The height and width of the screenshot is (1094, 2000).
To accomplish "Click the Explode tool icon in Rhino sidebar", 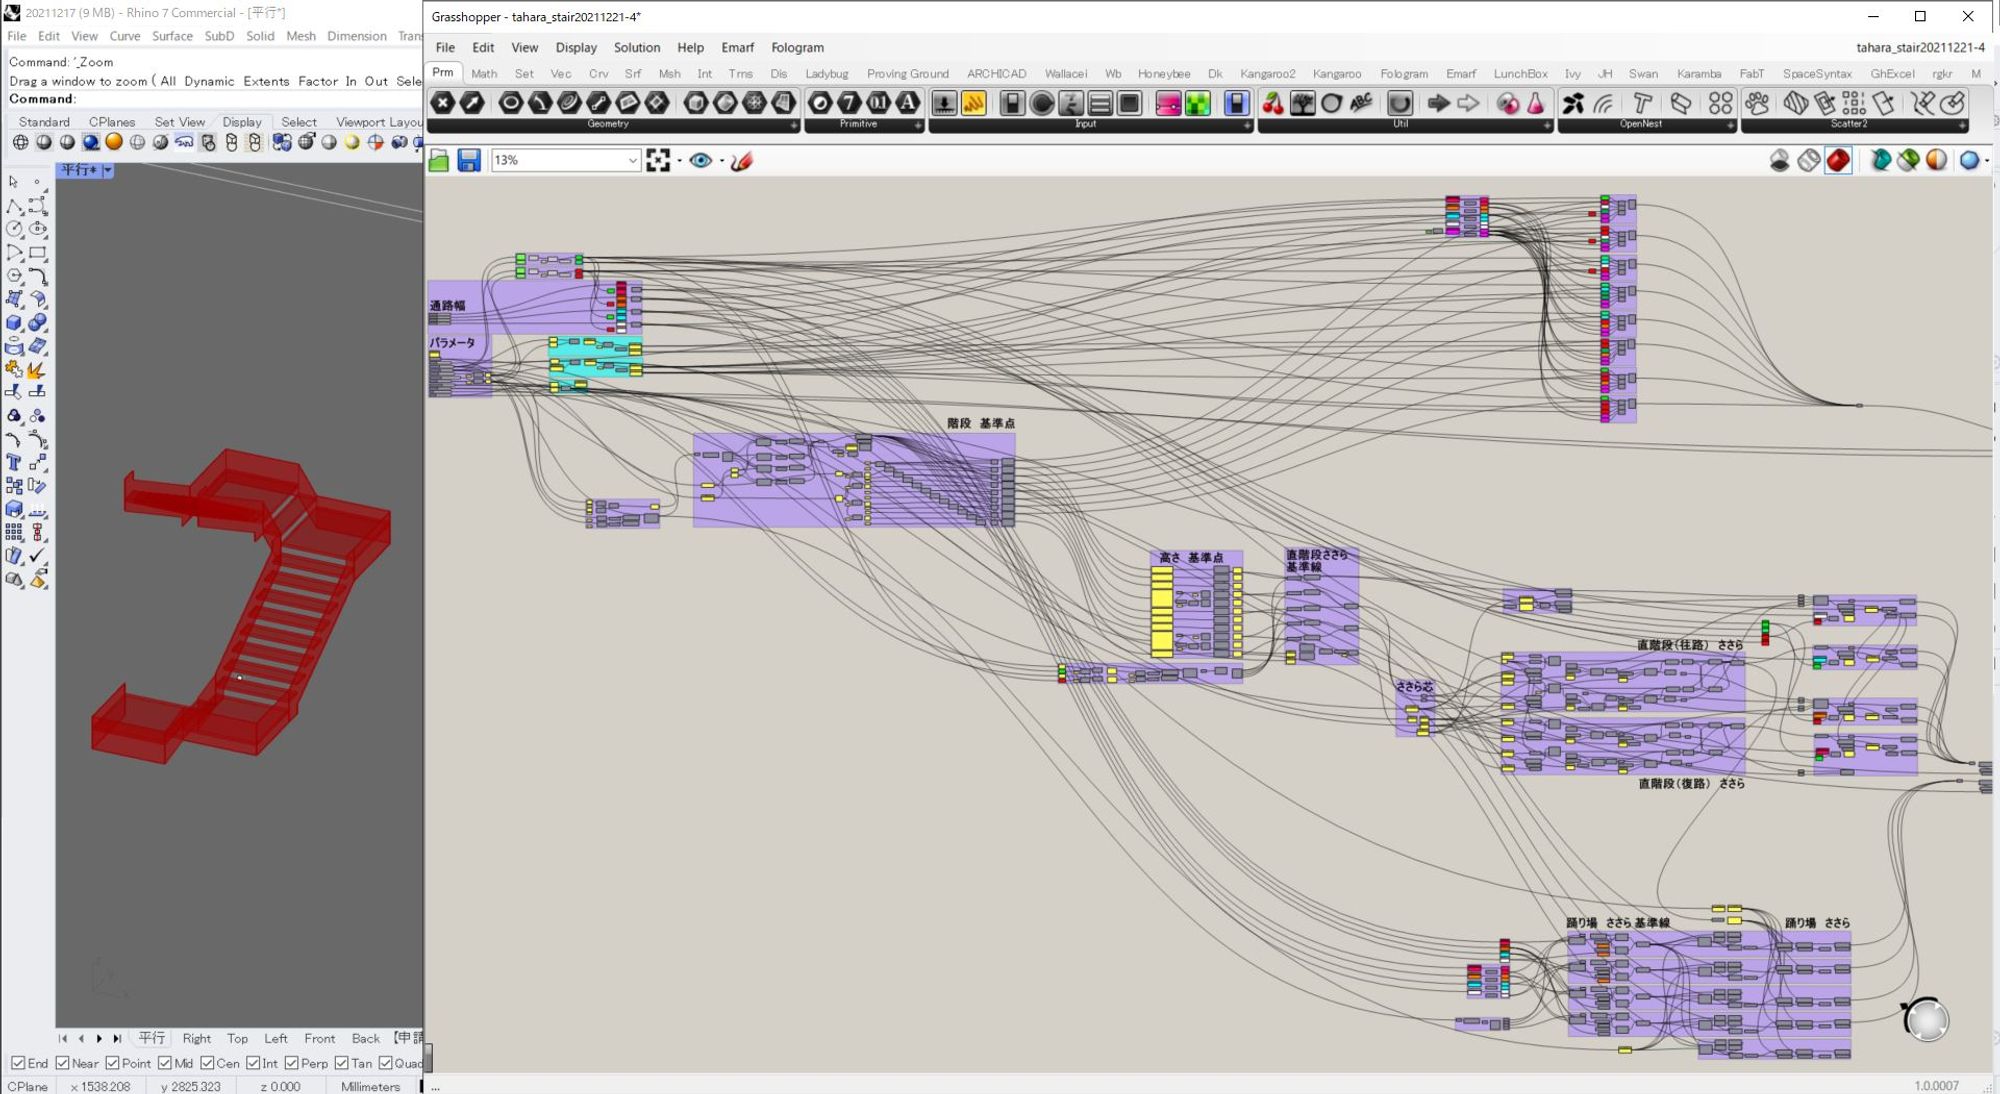I will point(36,370).
